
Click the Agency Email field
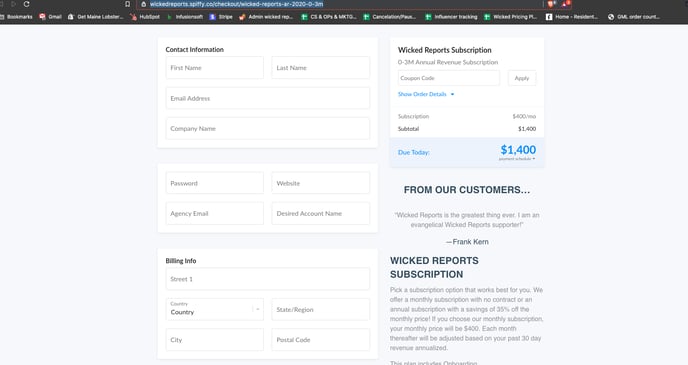point(215,213)
